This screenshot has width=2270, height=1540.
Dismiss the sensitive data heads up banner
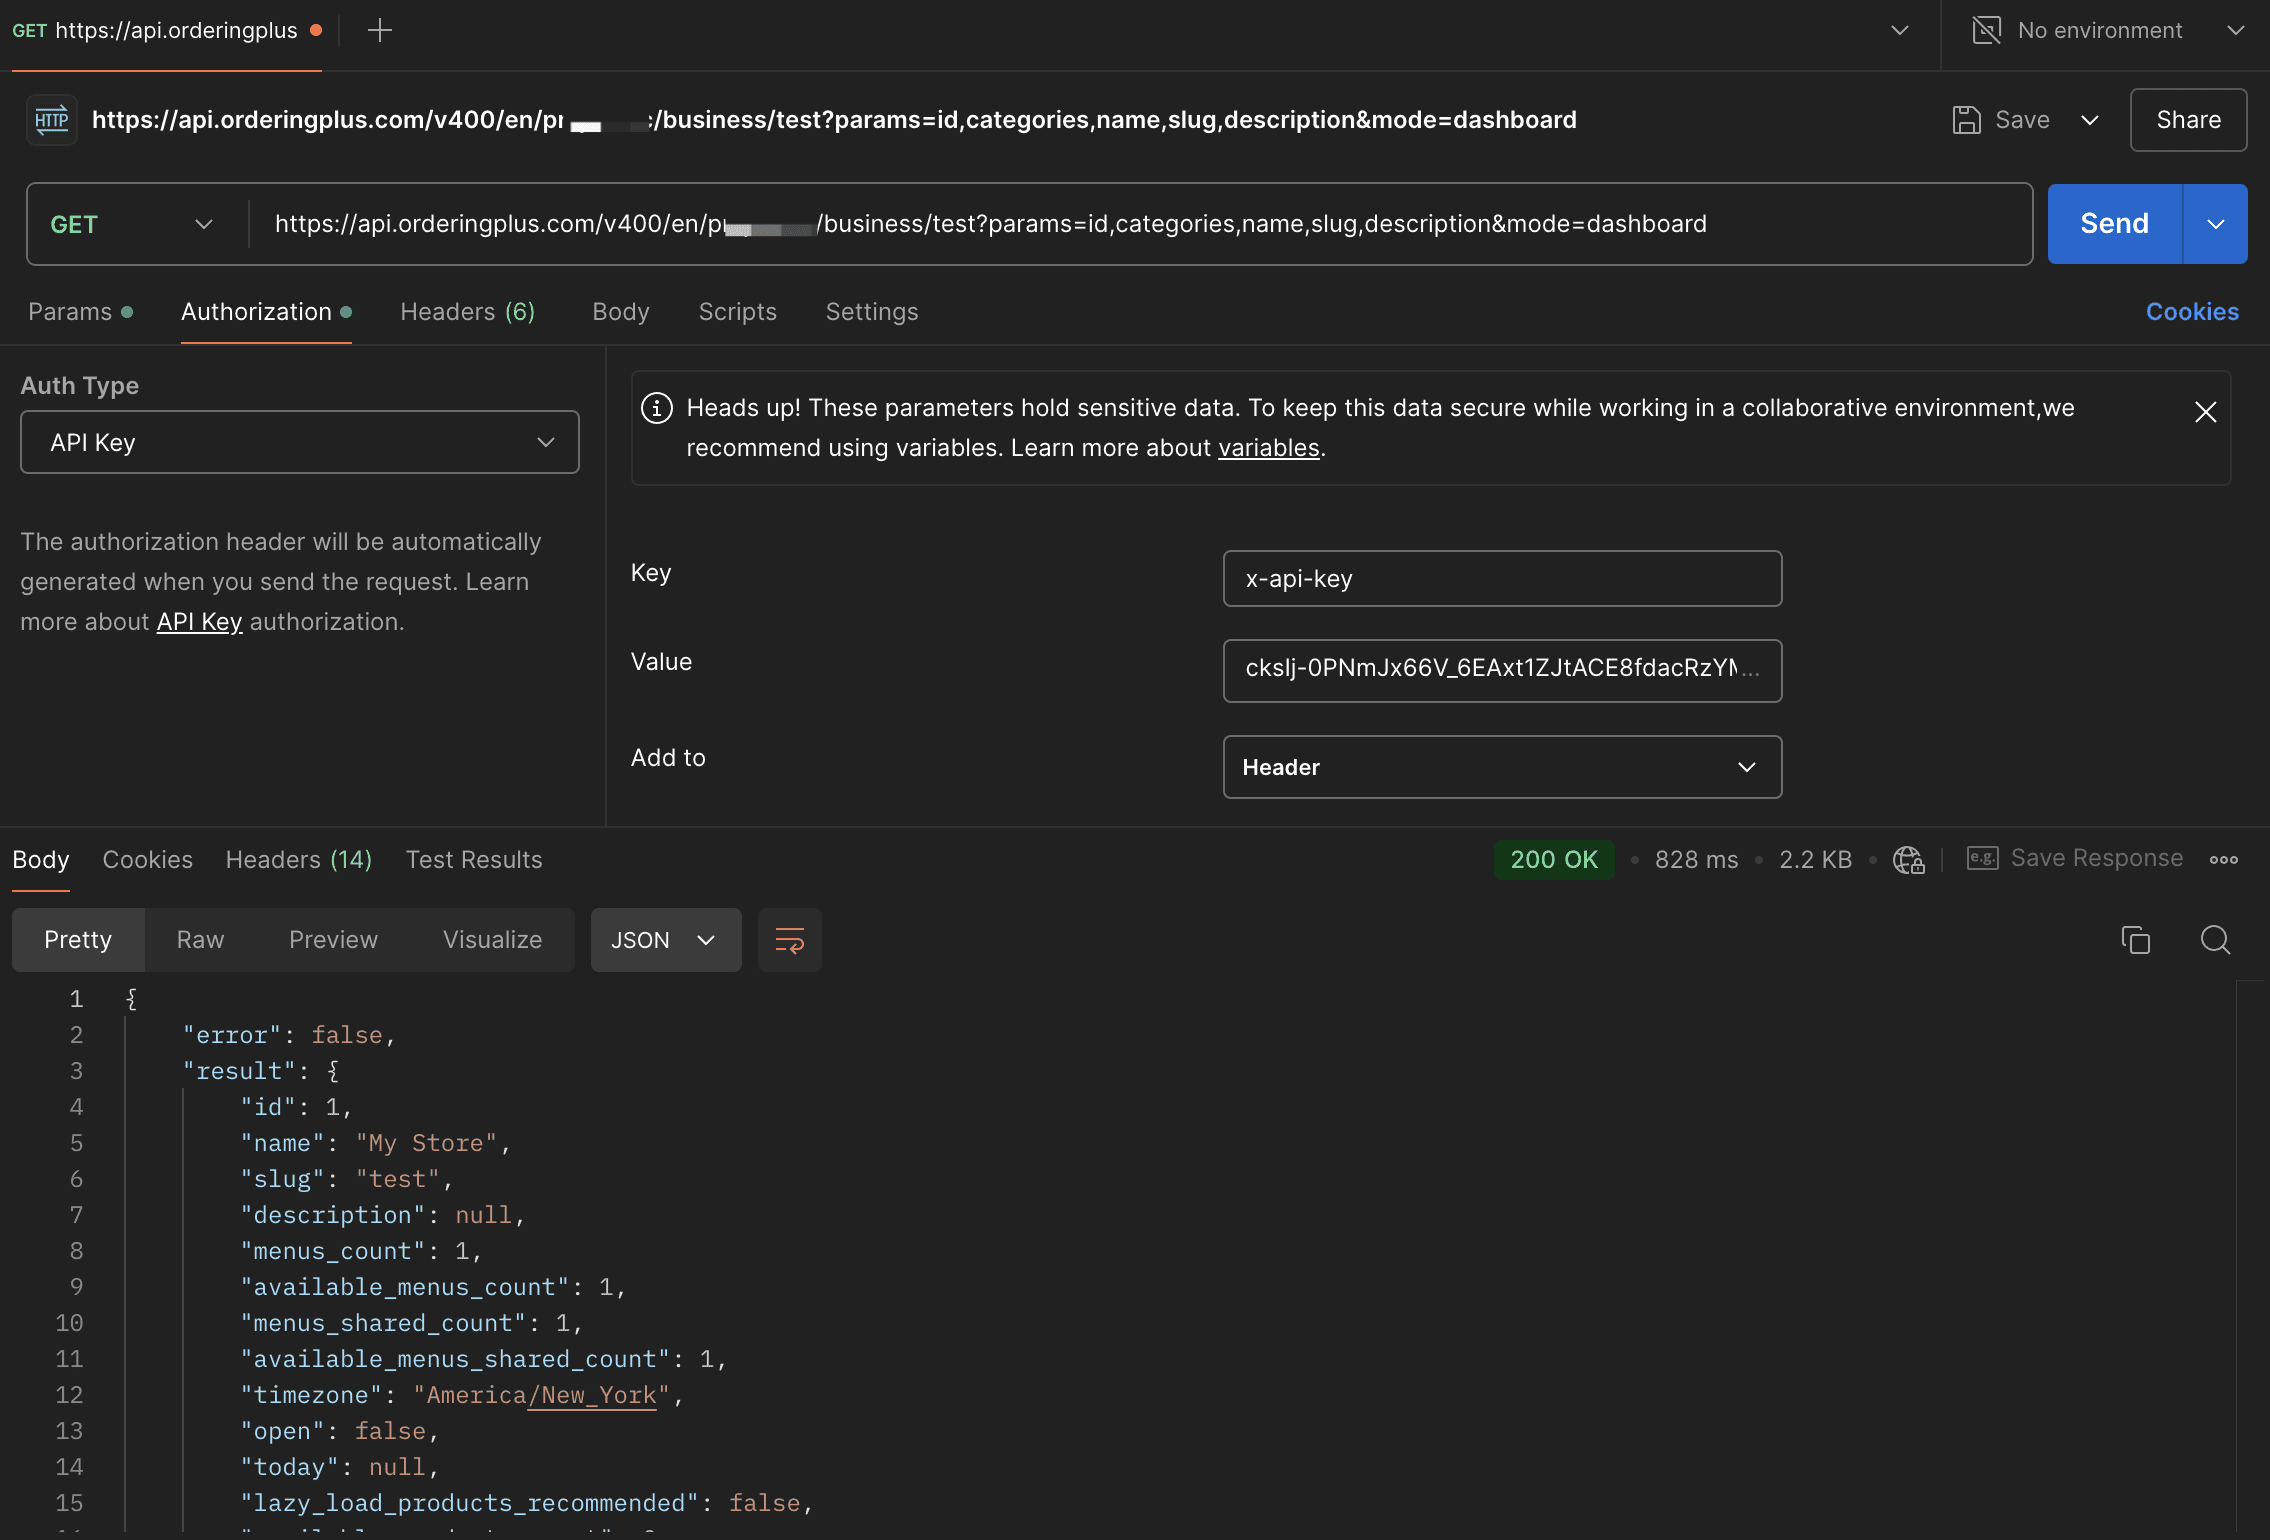click(2206, 412)
